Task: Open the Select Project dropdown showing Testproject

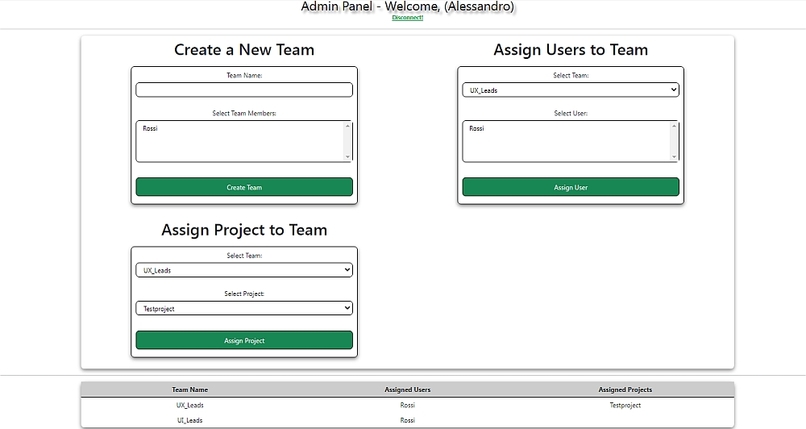Action: 244,308
